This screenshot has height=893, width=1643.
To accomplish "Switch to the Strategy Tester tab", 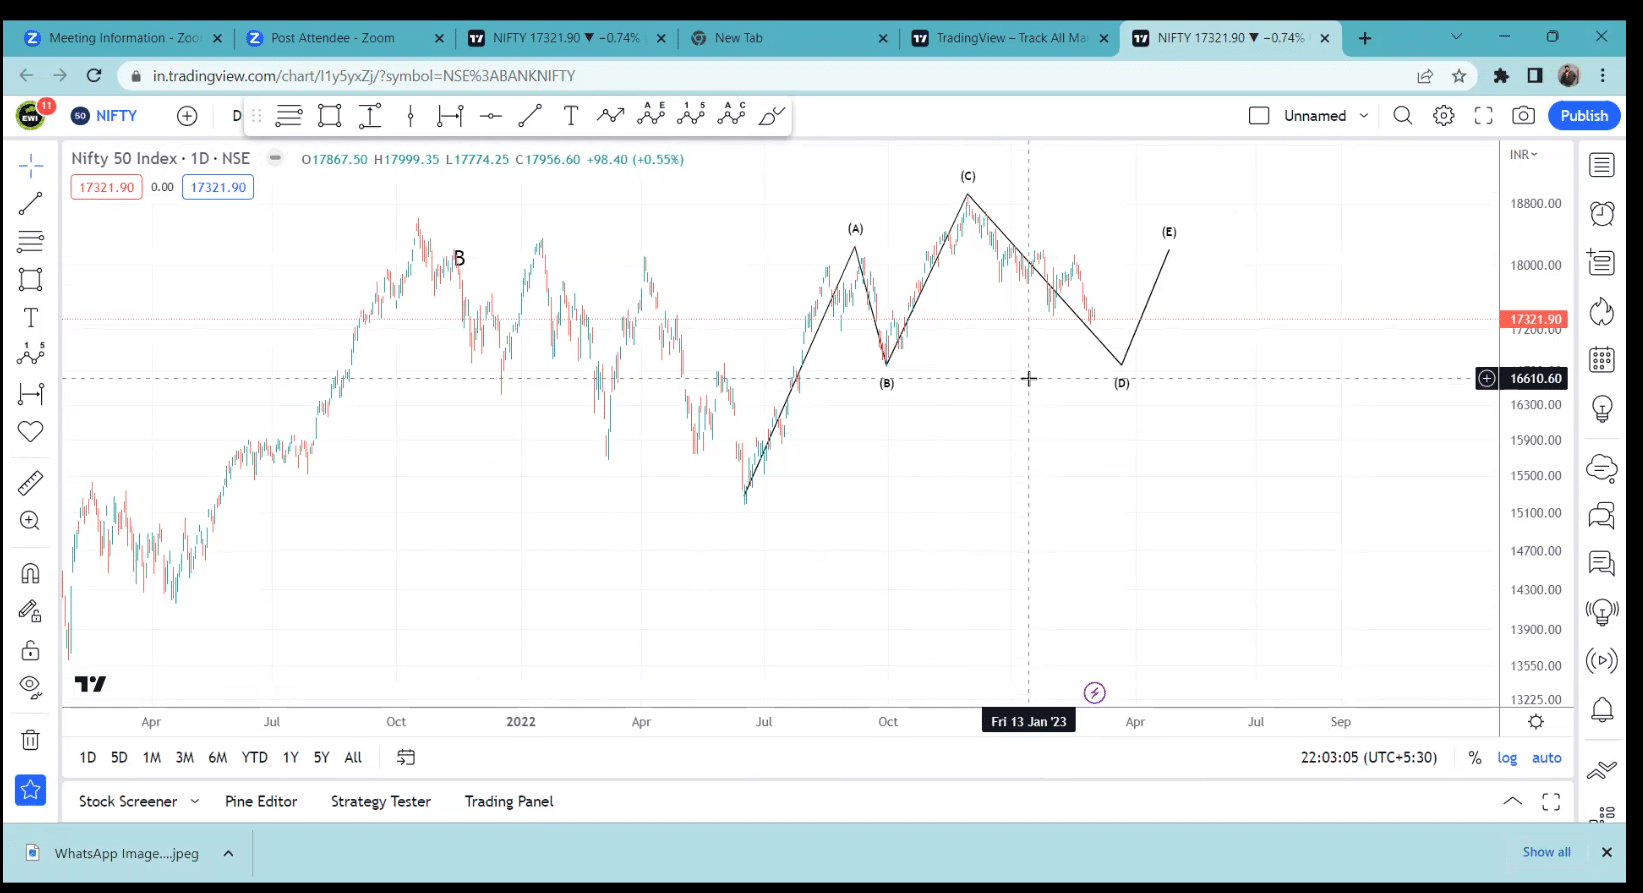I will pyautogui.click(x=381, y=802).
